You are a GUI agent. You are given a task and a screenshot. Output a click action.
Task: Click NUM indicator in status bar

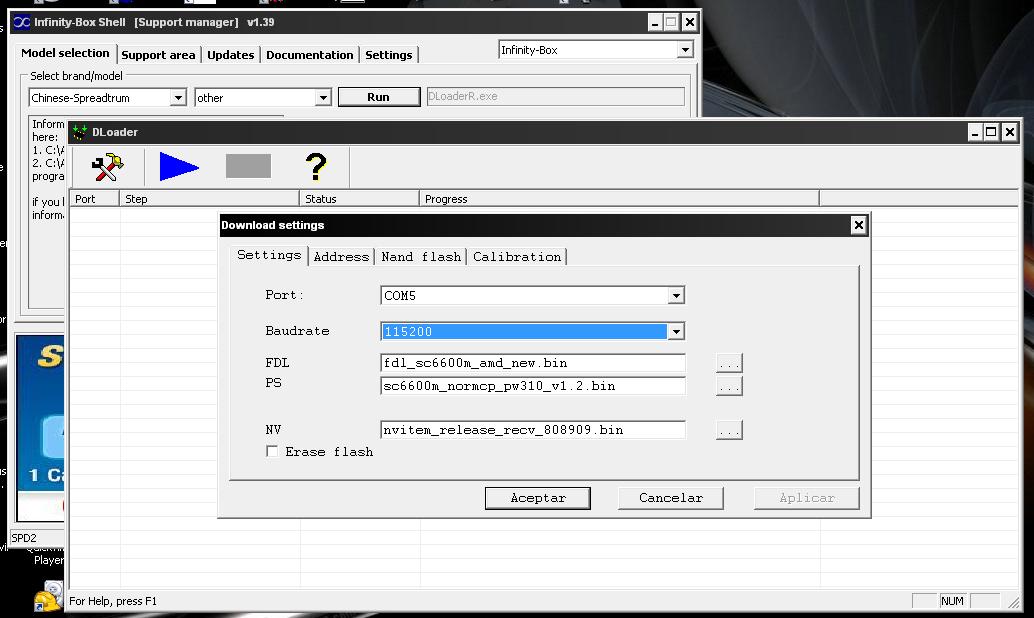tap(952, 601)
